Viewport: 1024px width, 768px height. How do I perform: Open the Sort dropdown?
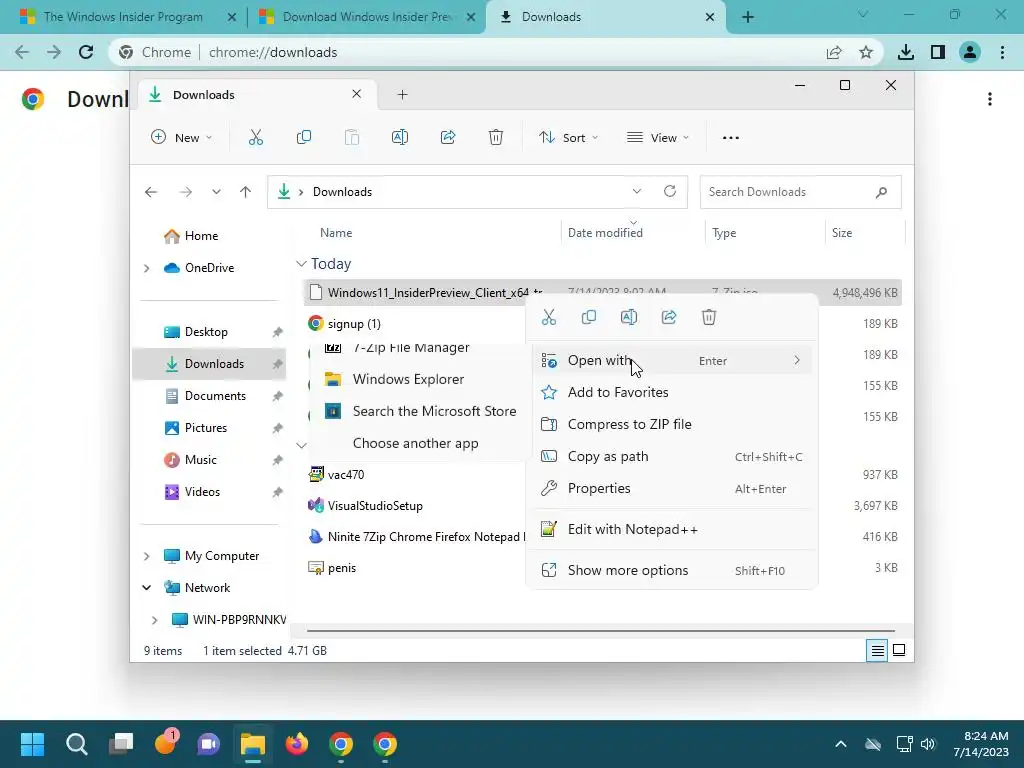pyautogui.click(x=568, y=138)
